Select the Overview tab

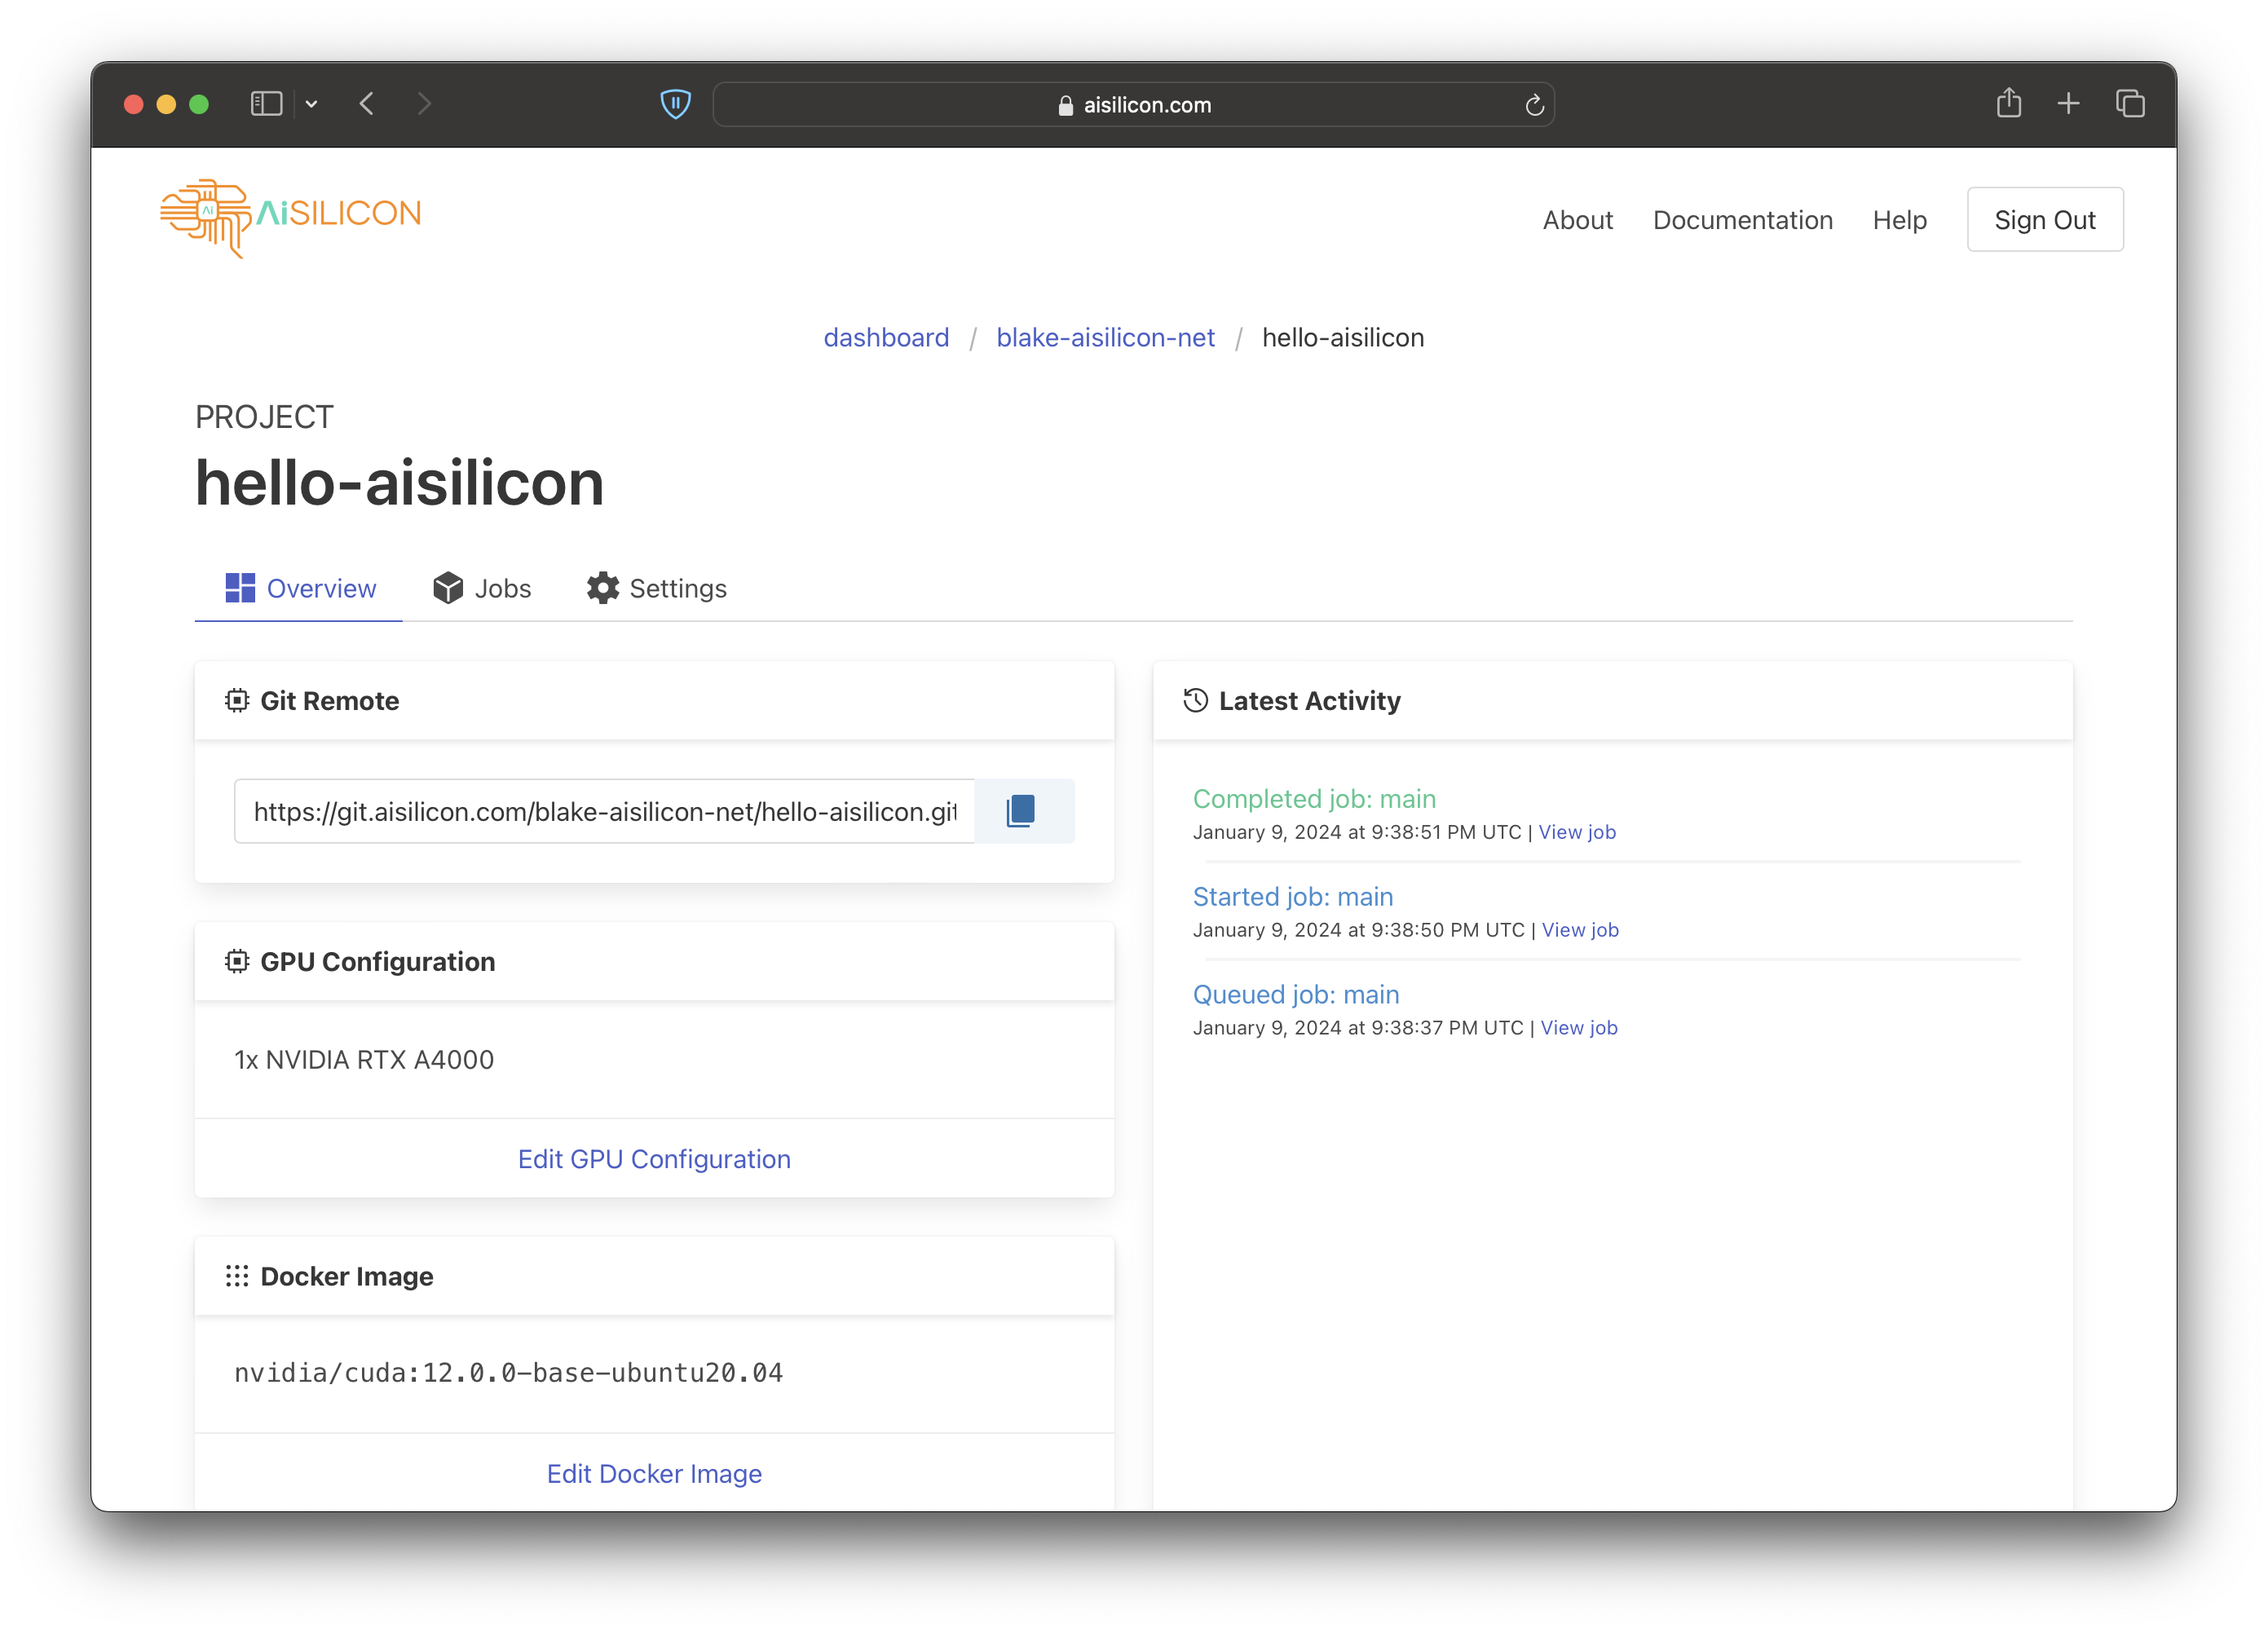tap(300, 588)
